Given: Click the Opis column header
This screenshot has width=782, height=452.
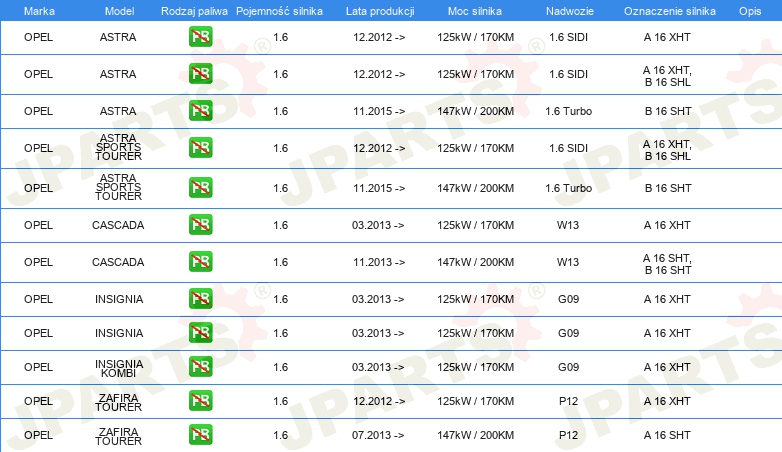Looking at the screenshot, I should [x=750, y=11].
